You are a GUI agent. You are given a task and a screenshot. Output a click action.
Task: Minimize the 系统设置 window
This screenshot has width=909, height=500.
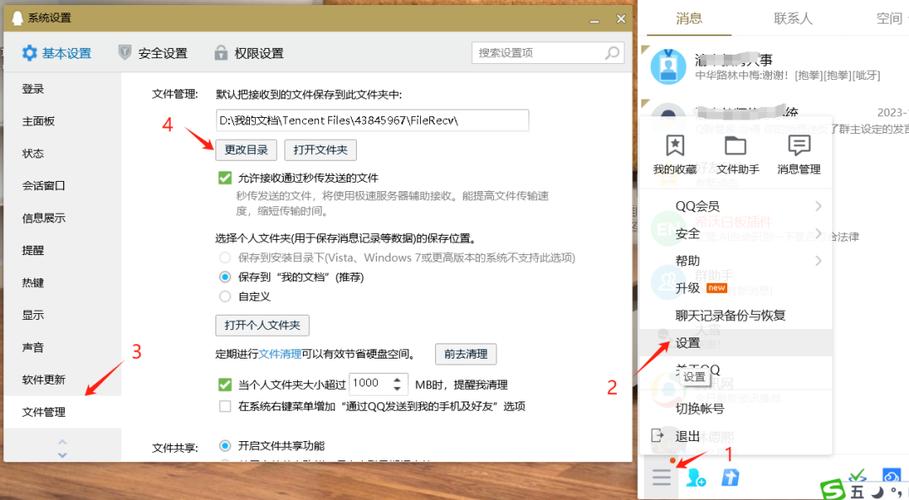point(594,20)
